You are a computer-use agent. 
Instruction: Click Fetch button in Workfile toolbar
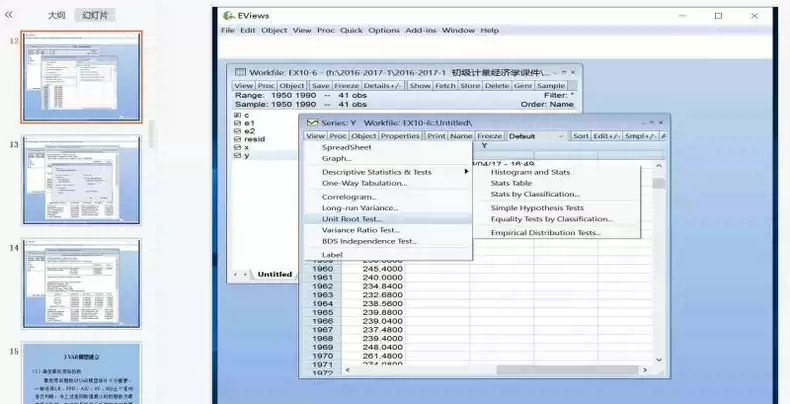click(445, 86)
